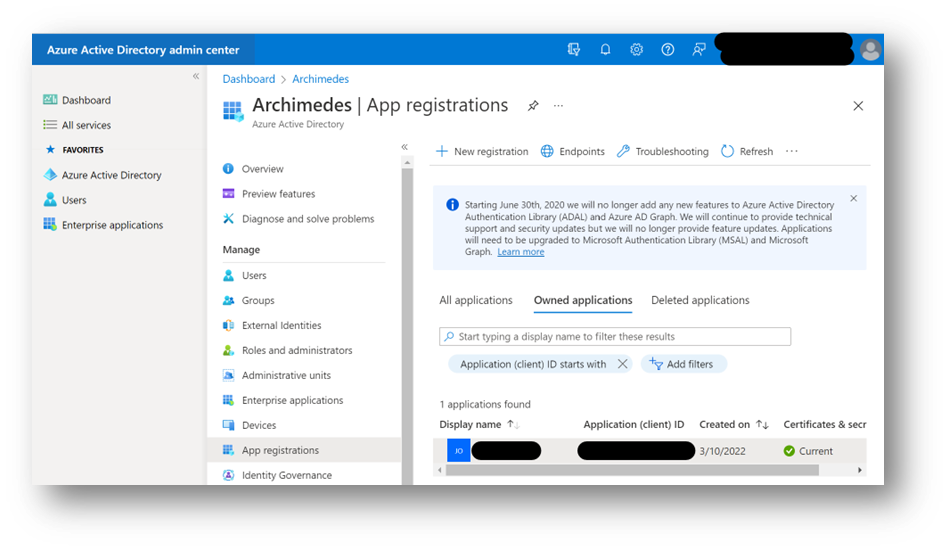Click Application (client) ID column header
949x550 pixels.
click(x=634, y=425)
